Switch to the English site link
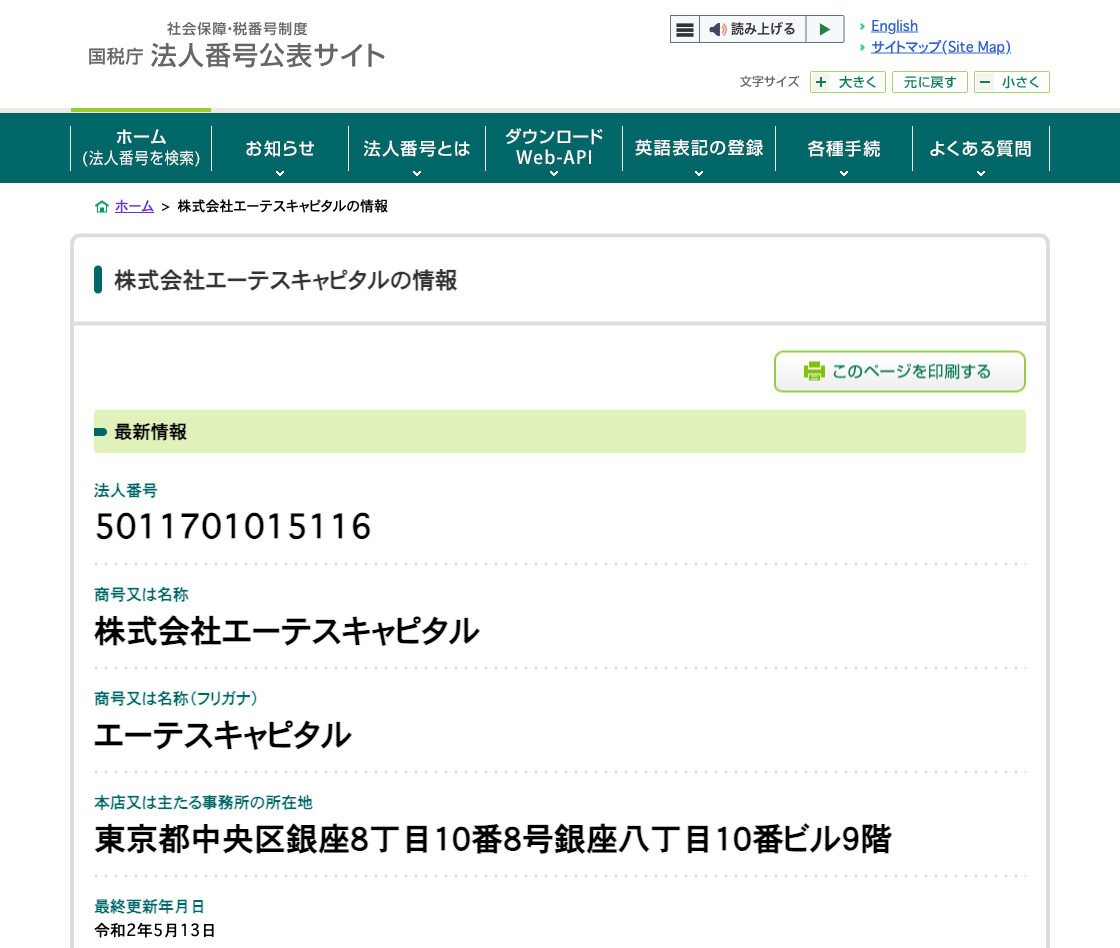1120x948 pixels. (x=894, y=26)
